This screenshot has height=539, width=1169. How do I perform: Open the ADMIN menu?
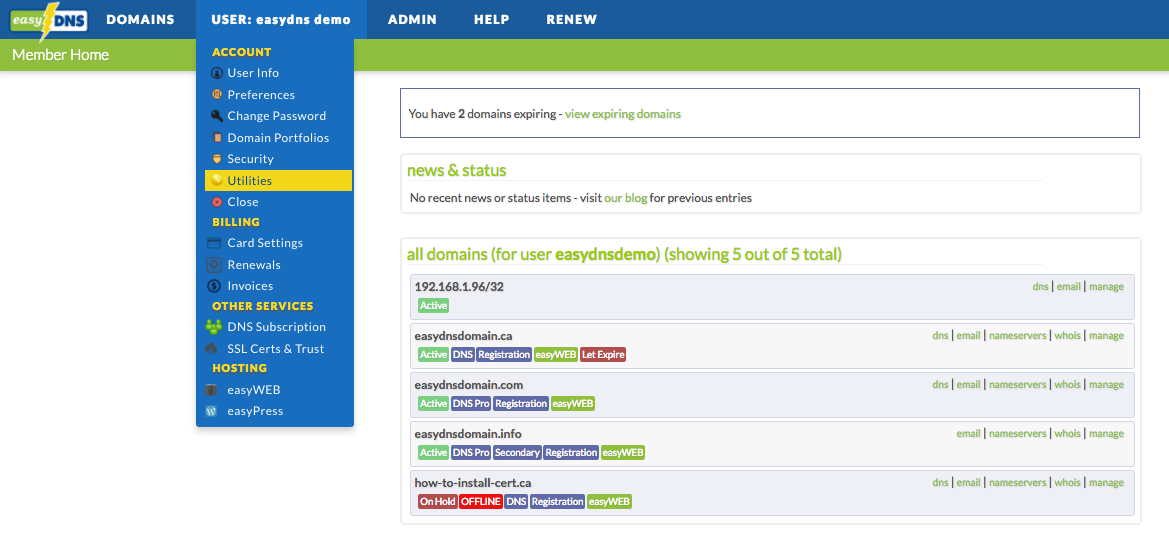(x=412, y=20)
